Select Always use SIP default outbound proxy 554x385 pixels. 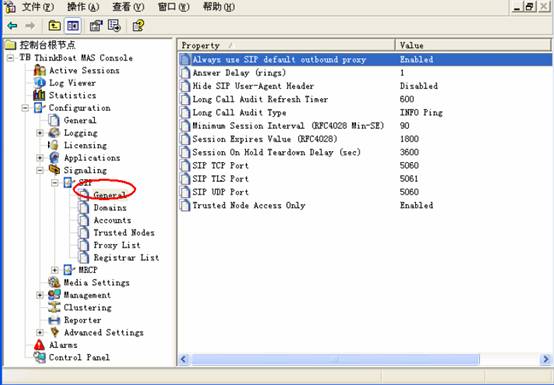[365, 59]
